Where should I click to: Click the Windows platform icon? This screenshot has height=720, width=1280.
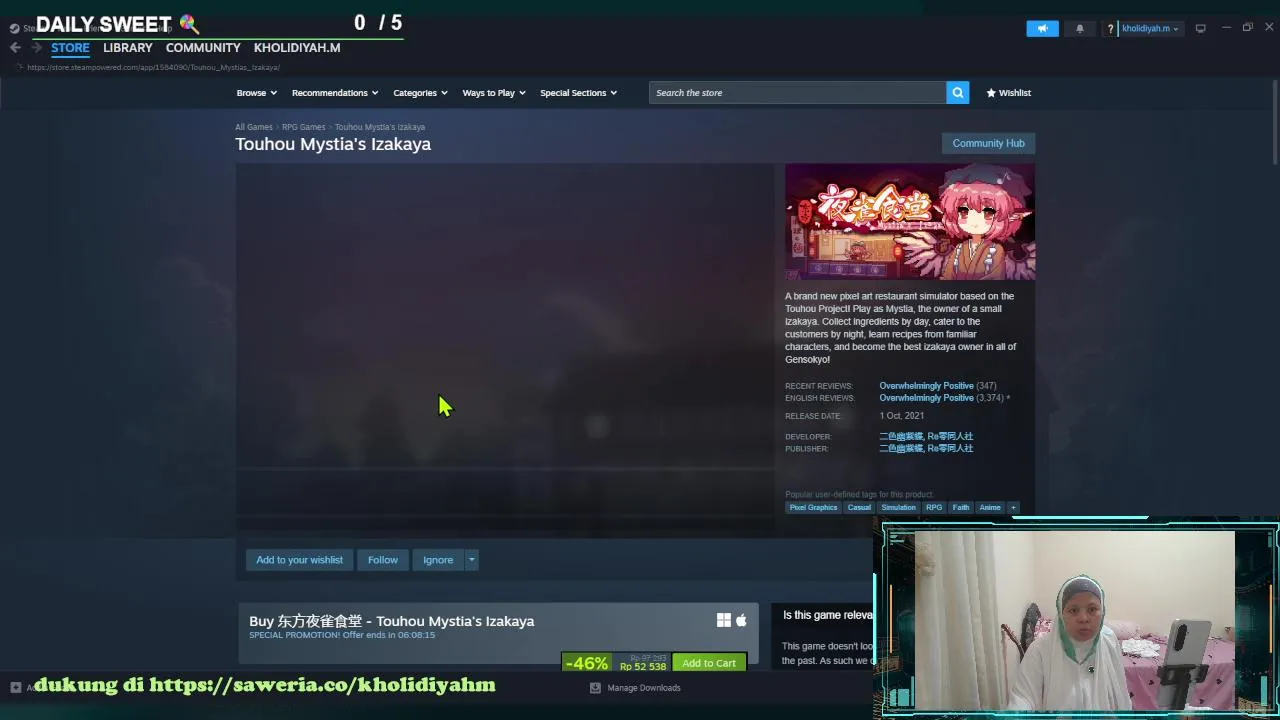click(724, 621)
